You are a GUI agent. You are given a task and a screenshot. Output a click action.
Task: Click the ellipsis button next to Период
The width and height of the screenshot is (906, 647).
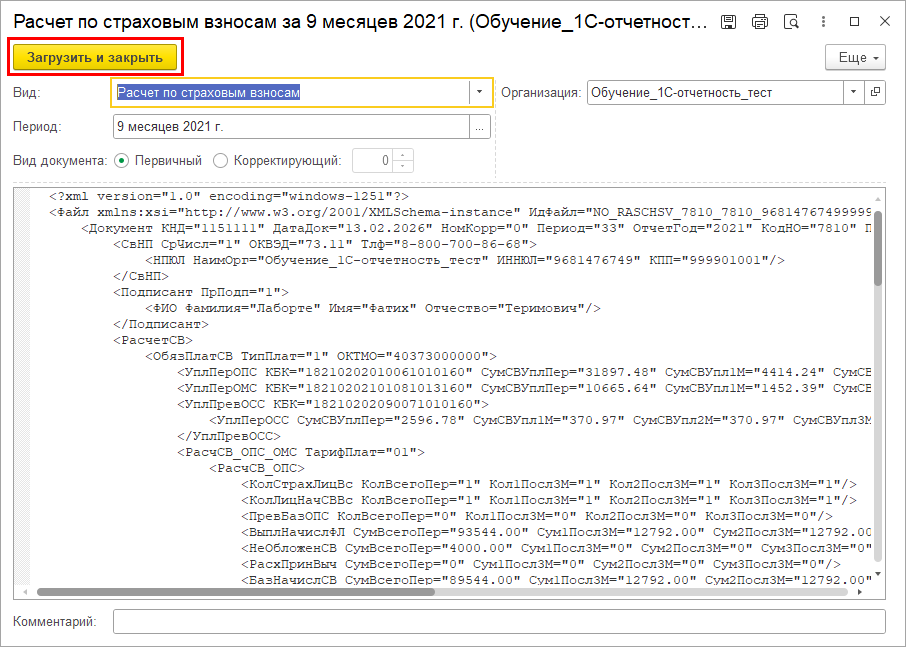click(x=481, y=127)
